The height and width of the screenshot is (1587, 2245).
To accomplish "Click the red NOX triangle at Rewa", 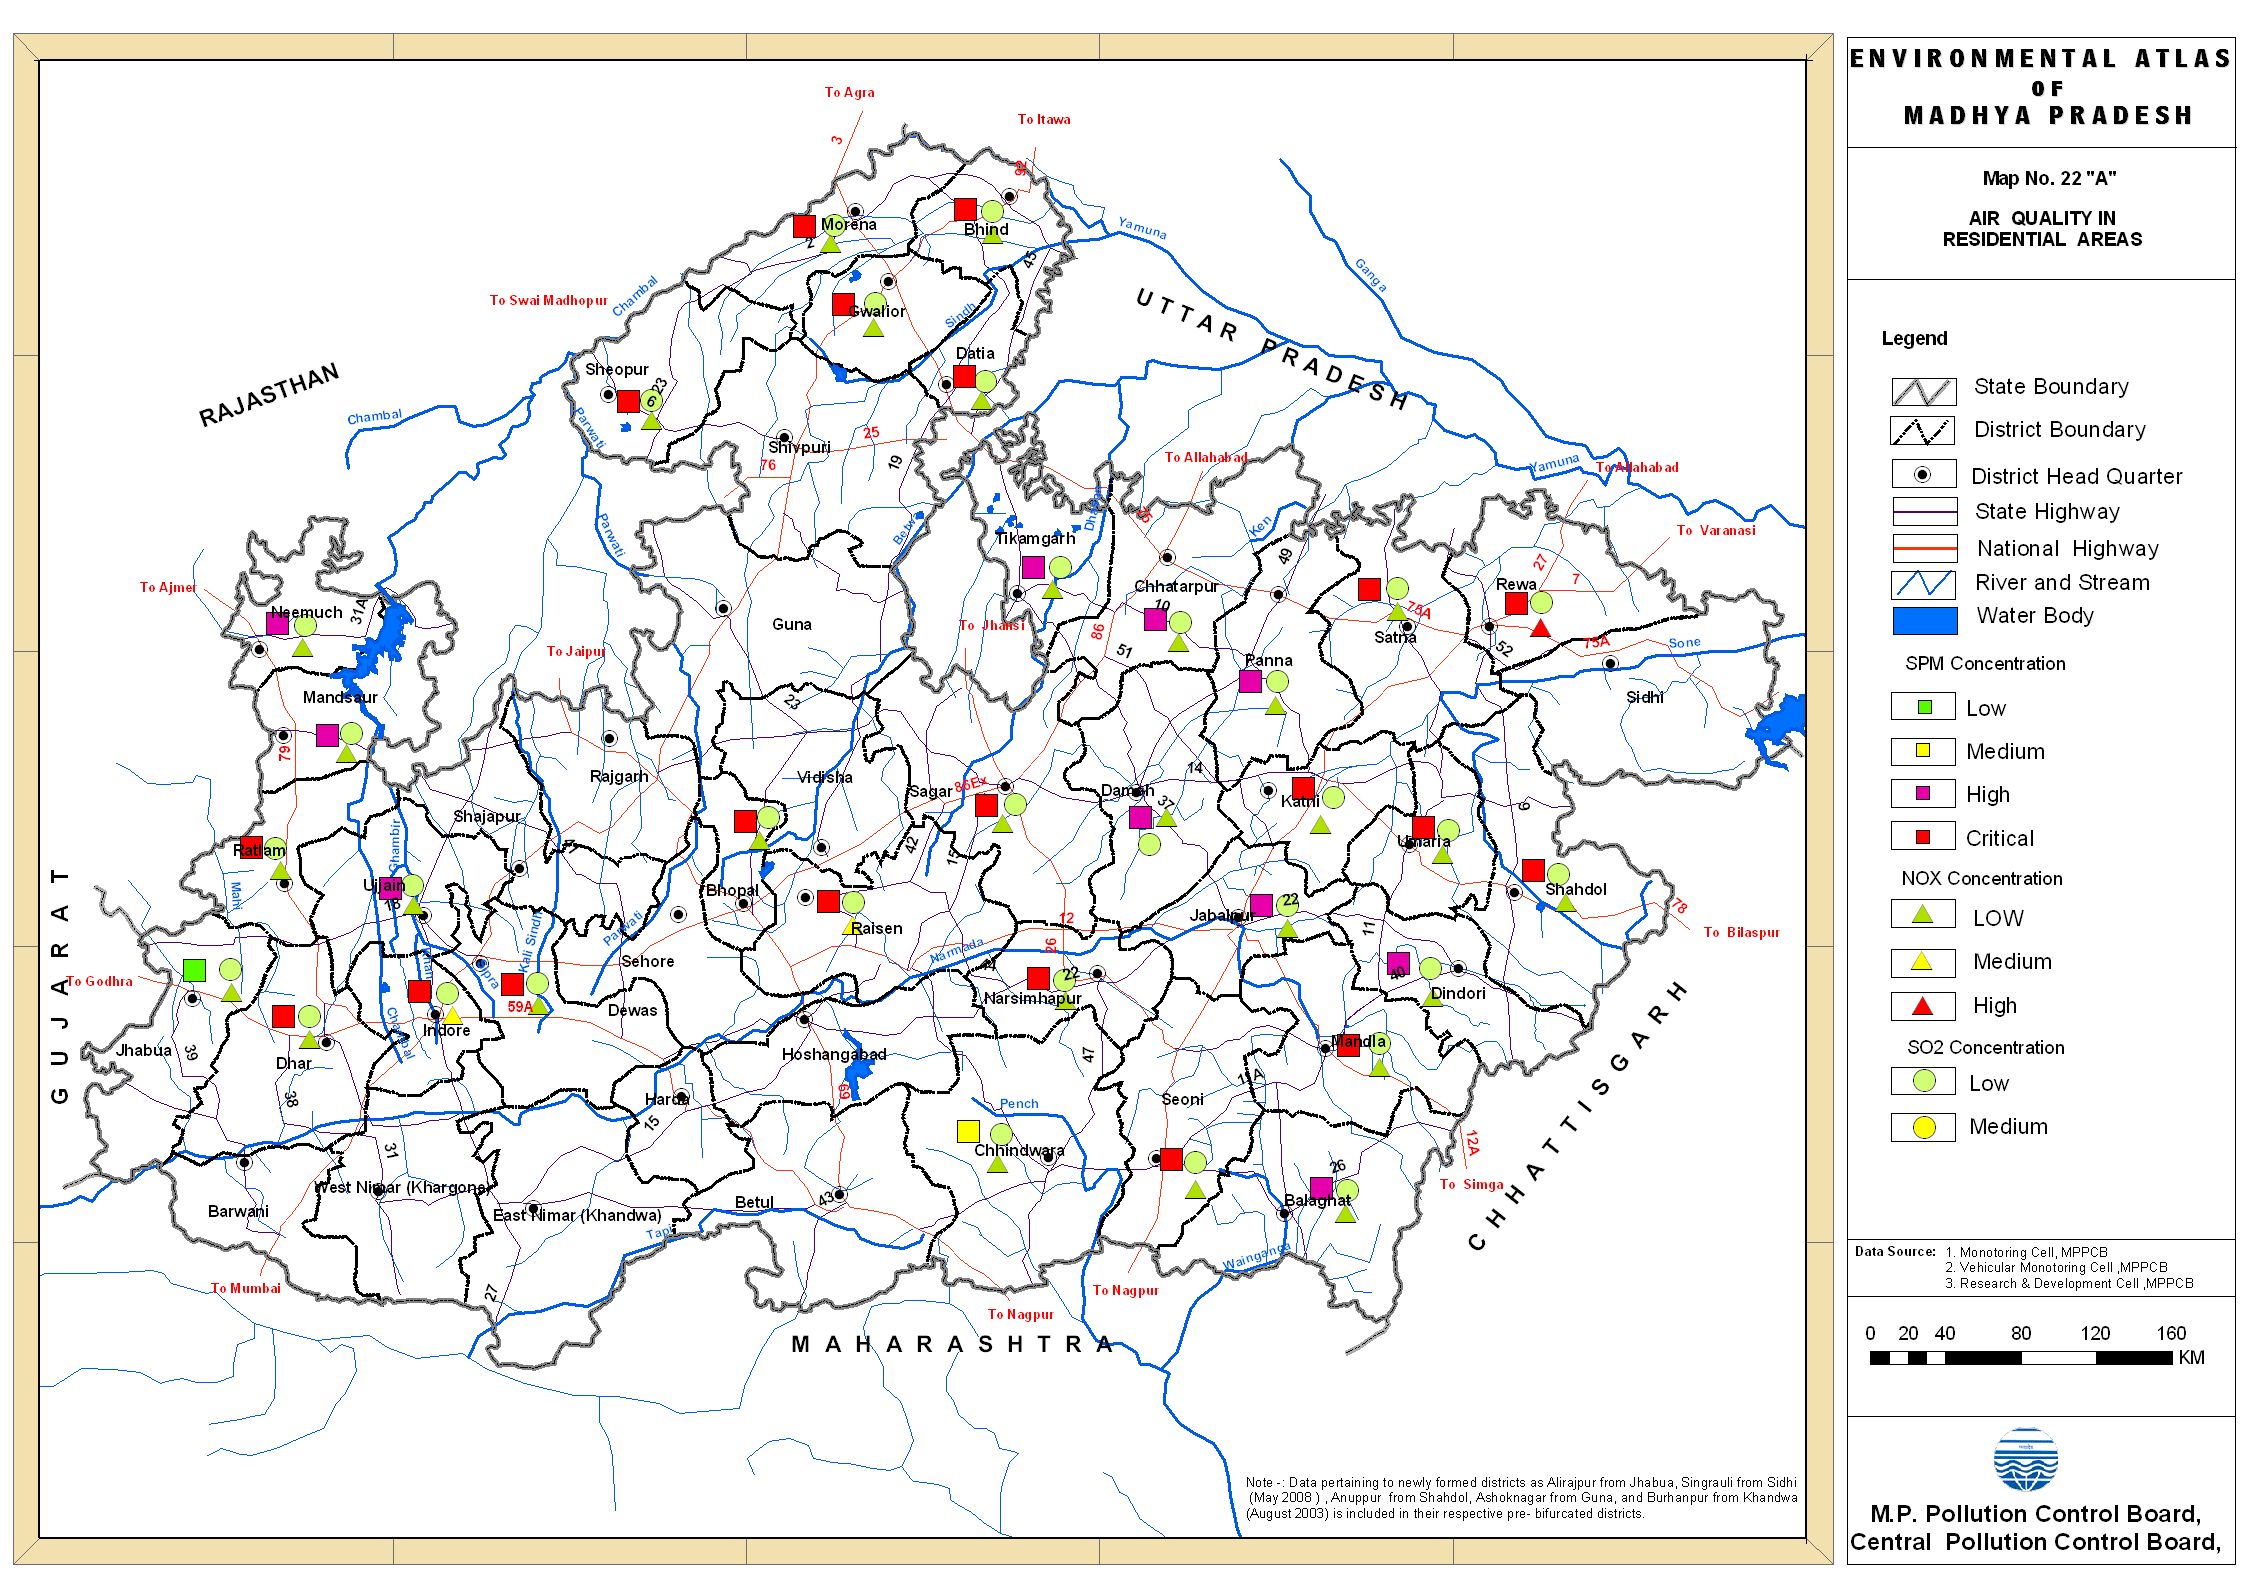I will [1540, 628].
